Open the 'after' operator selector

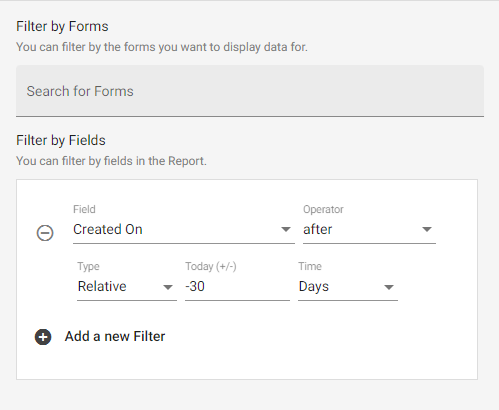point(369,230)
